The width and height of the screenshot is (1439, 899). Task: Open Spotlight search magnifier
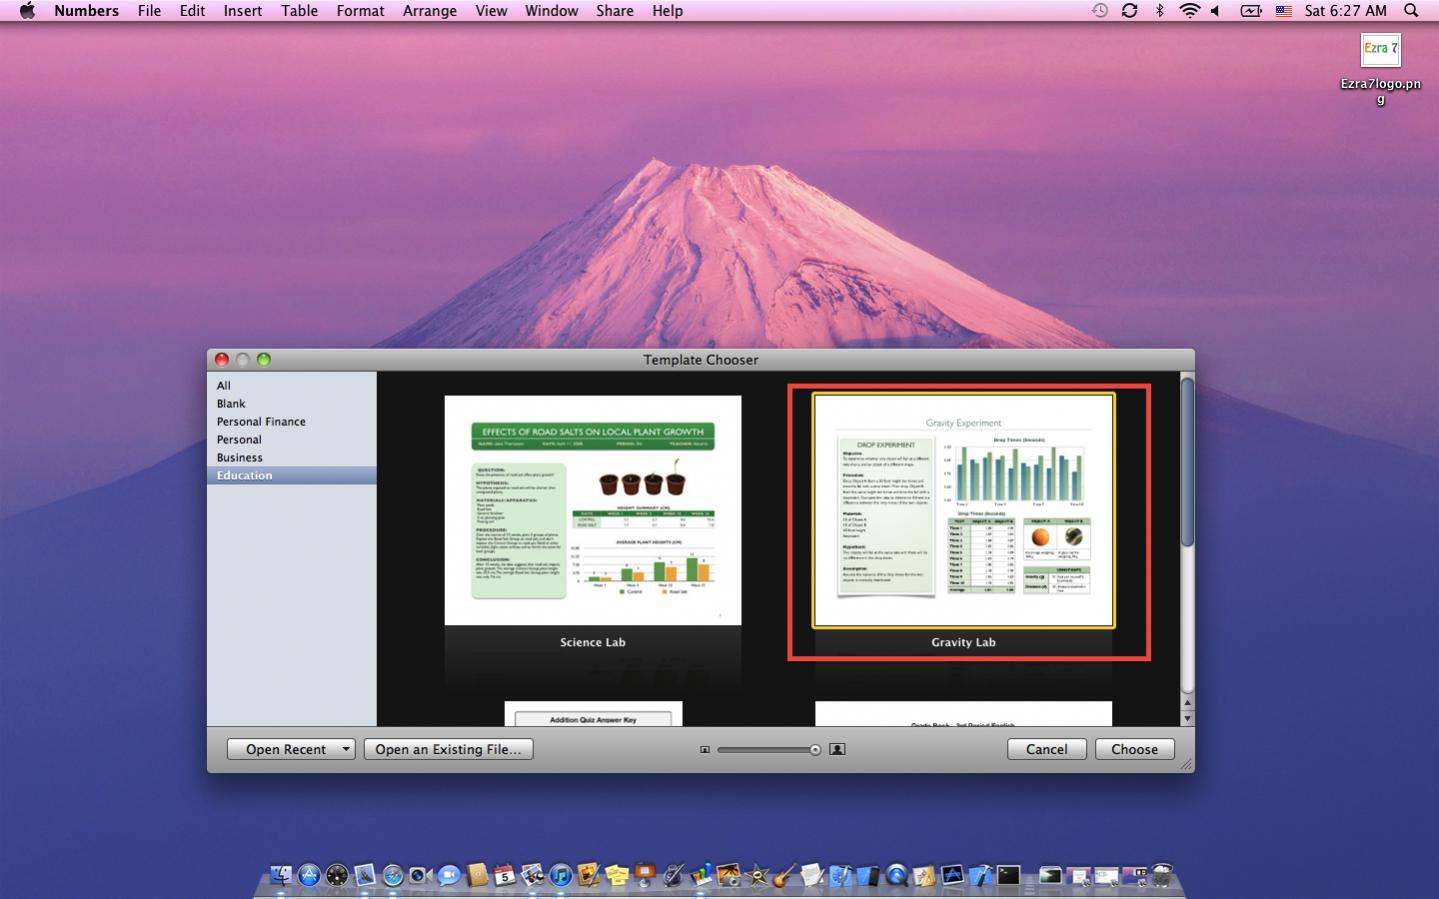coord(1411,10)
